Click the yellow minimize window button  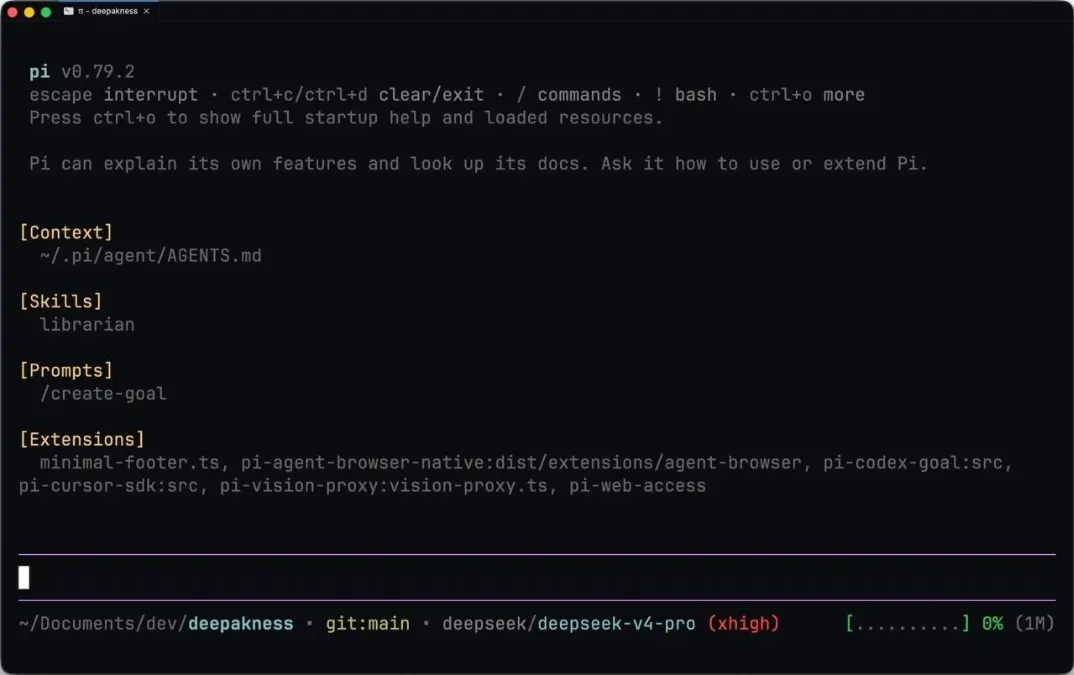29,12
